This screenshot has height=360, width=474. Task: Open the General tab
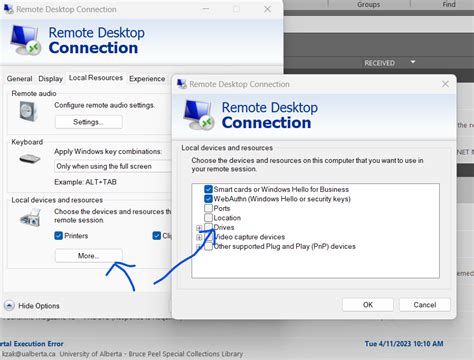[x=19, y=79]
